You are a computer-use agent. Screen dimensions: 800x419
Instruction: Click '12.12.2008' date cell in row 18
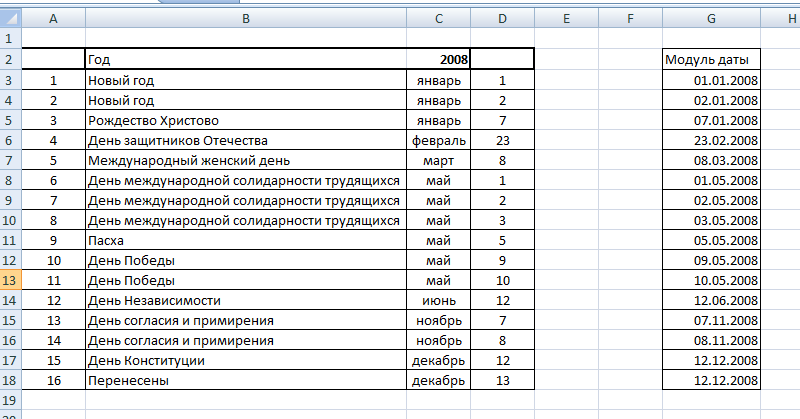[711, 380]
